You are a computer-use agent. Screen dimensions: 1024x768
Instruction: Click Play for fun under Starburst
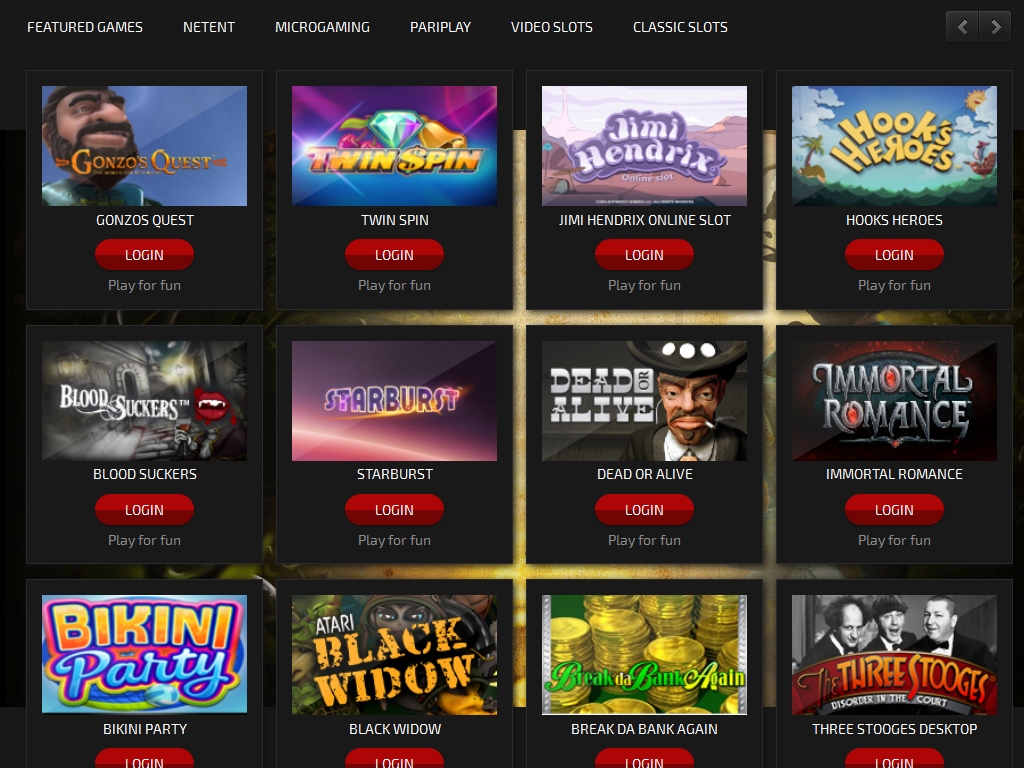tap(394, 540)
